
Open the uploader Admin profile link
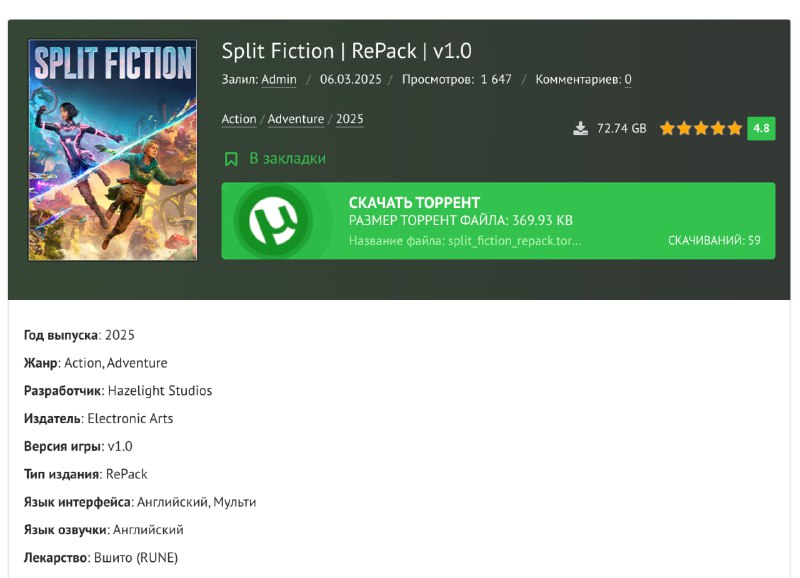279,80
